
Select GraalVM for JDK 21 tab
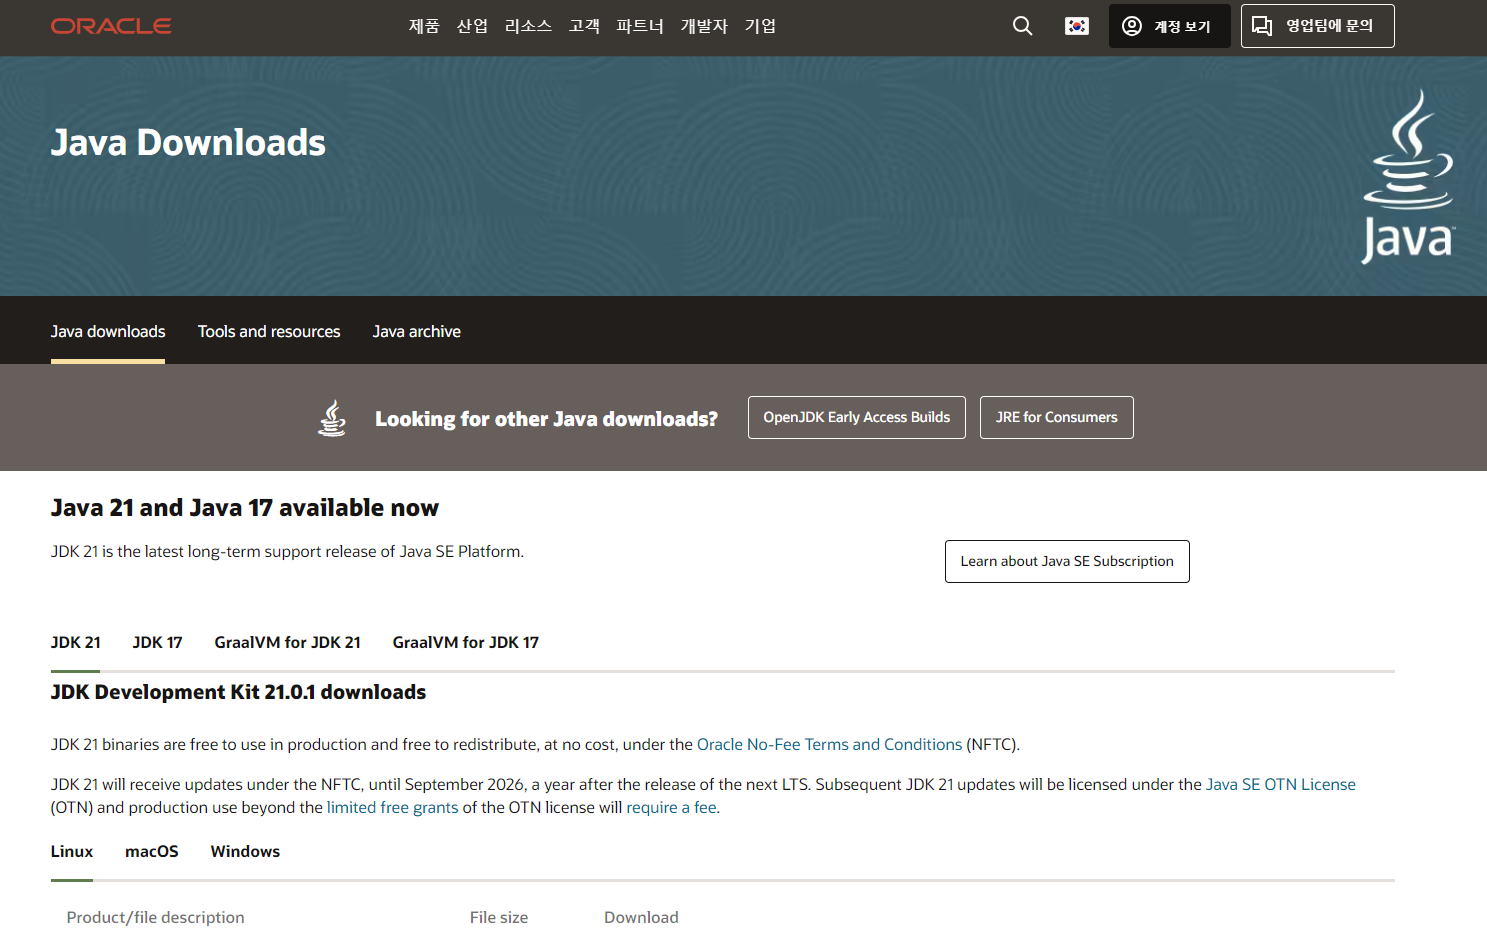pos(288,642)
